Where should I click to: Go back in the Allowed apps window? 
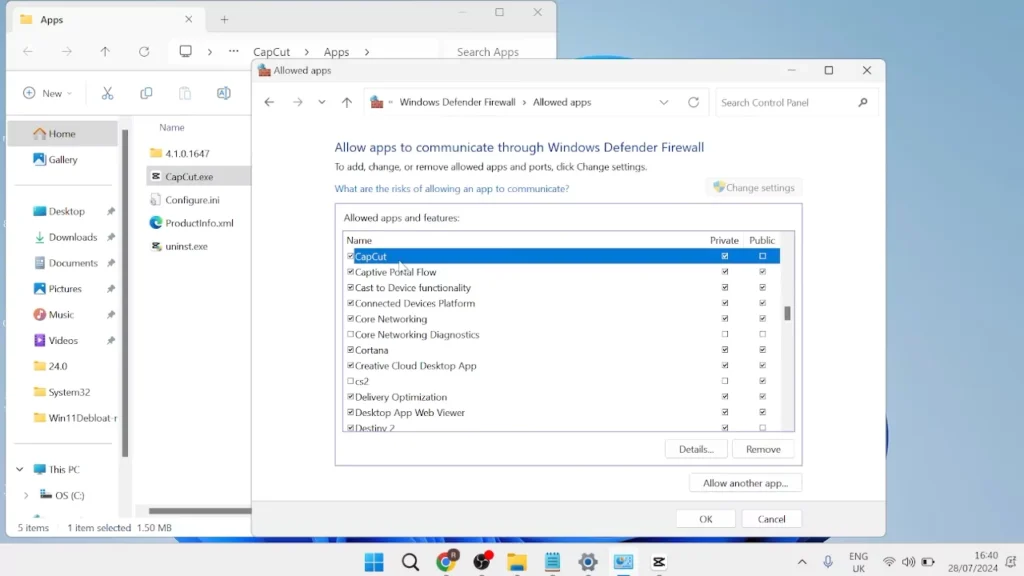pos(269,103)
